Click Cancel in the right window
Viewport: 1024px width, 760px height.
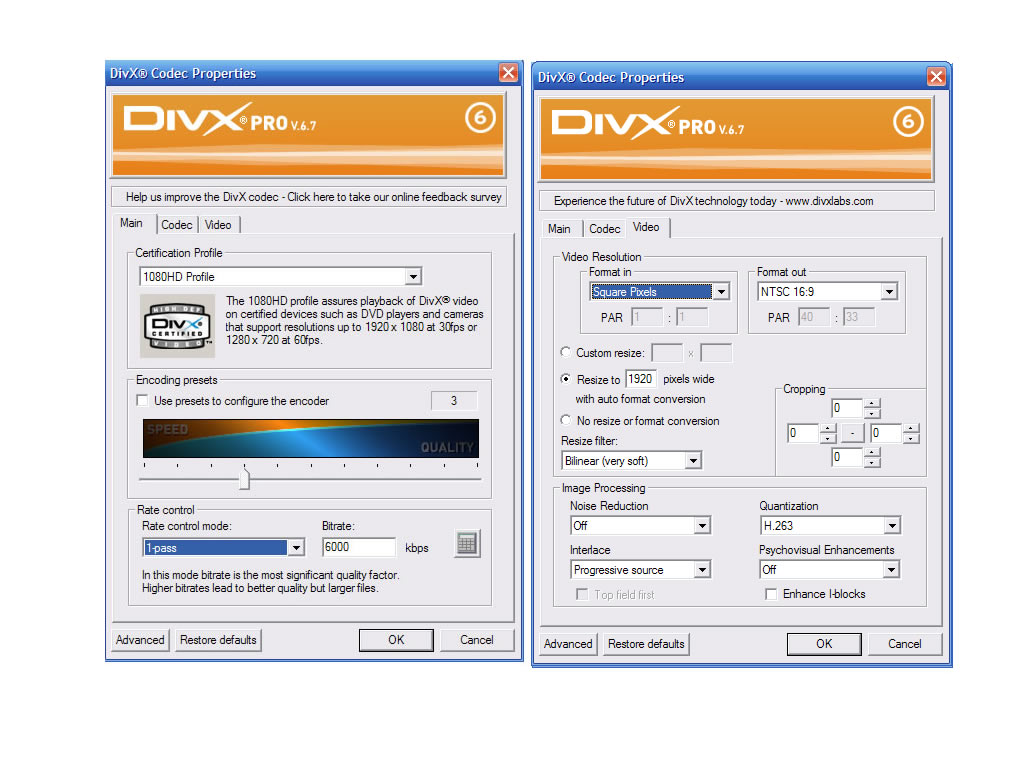tap(904, 644)
